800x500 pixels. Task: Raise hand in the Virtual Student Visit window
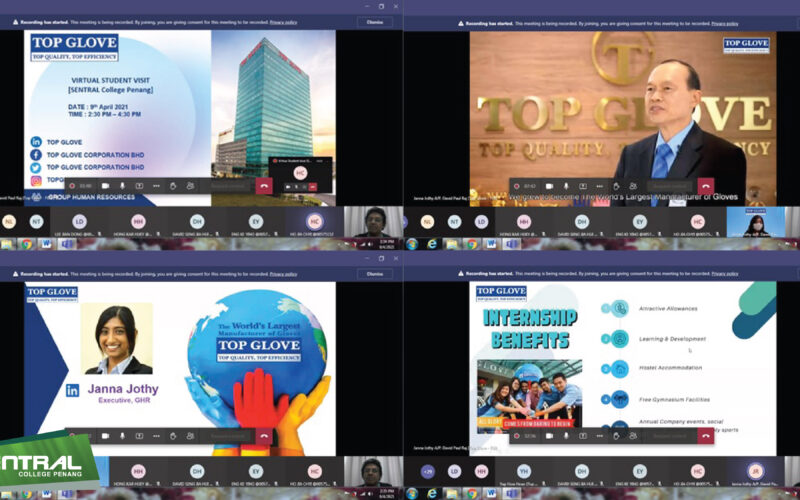(173, 186)
